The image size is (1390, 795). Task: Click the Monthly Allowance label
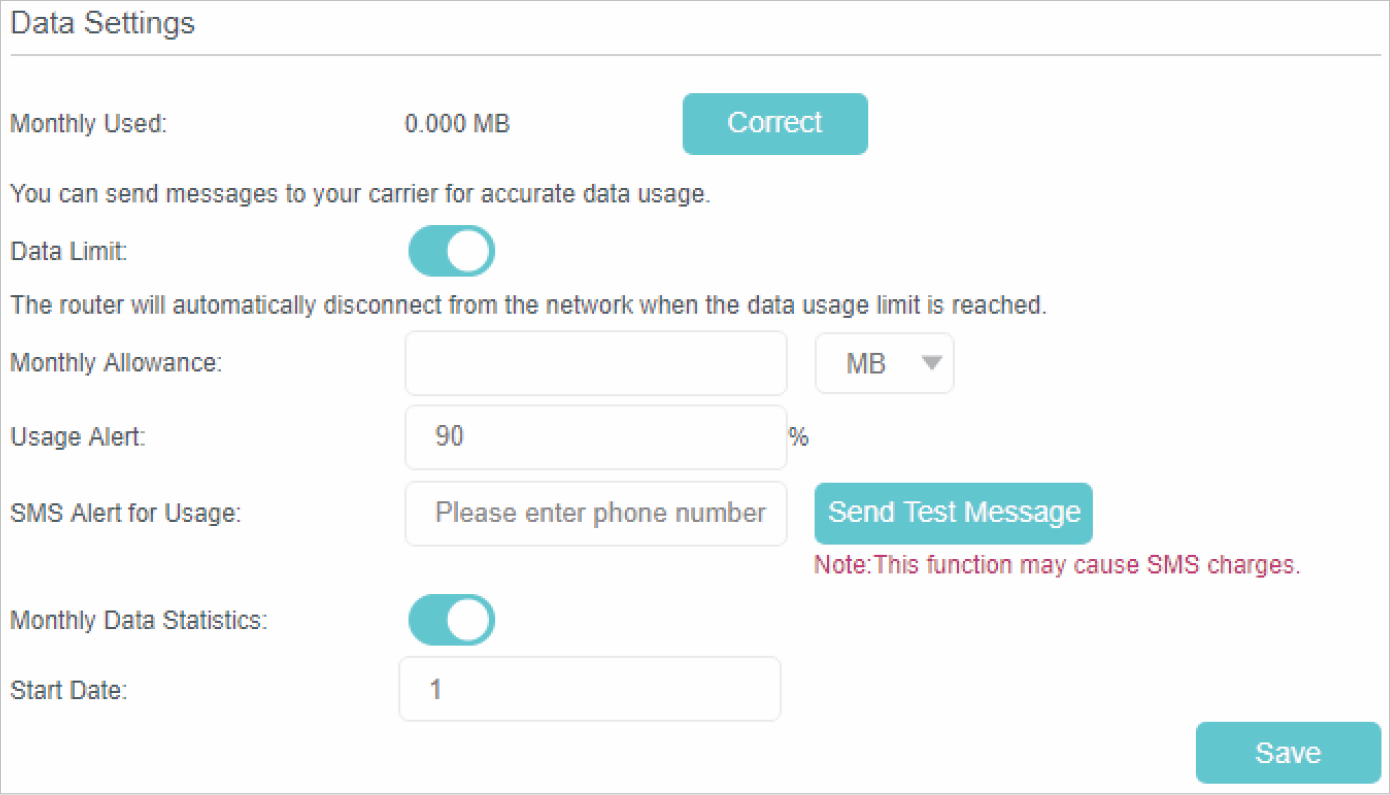point(116,363)
